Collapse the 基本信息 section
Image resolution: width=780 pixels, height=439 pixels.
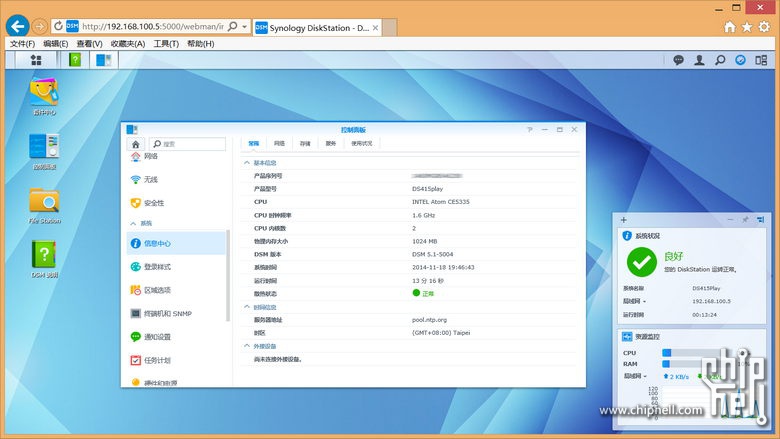(x=247, y=163)
